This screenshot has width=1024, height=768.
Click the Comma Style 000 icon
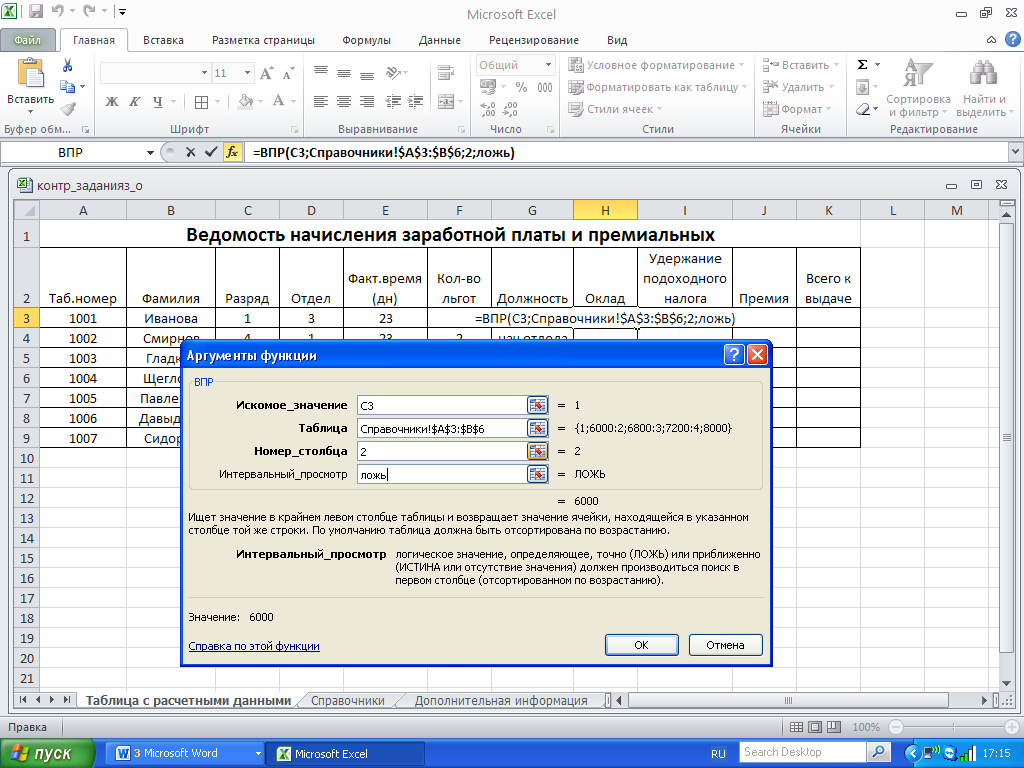[x=545, y=87]
